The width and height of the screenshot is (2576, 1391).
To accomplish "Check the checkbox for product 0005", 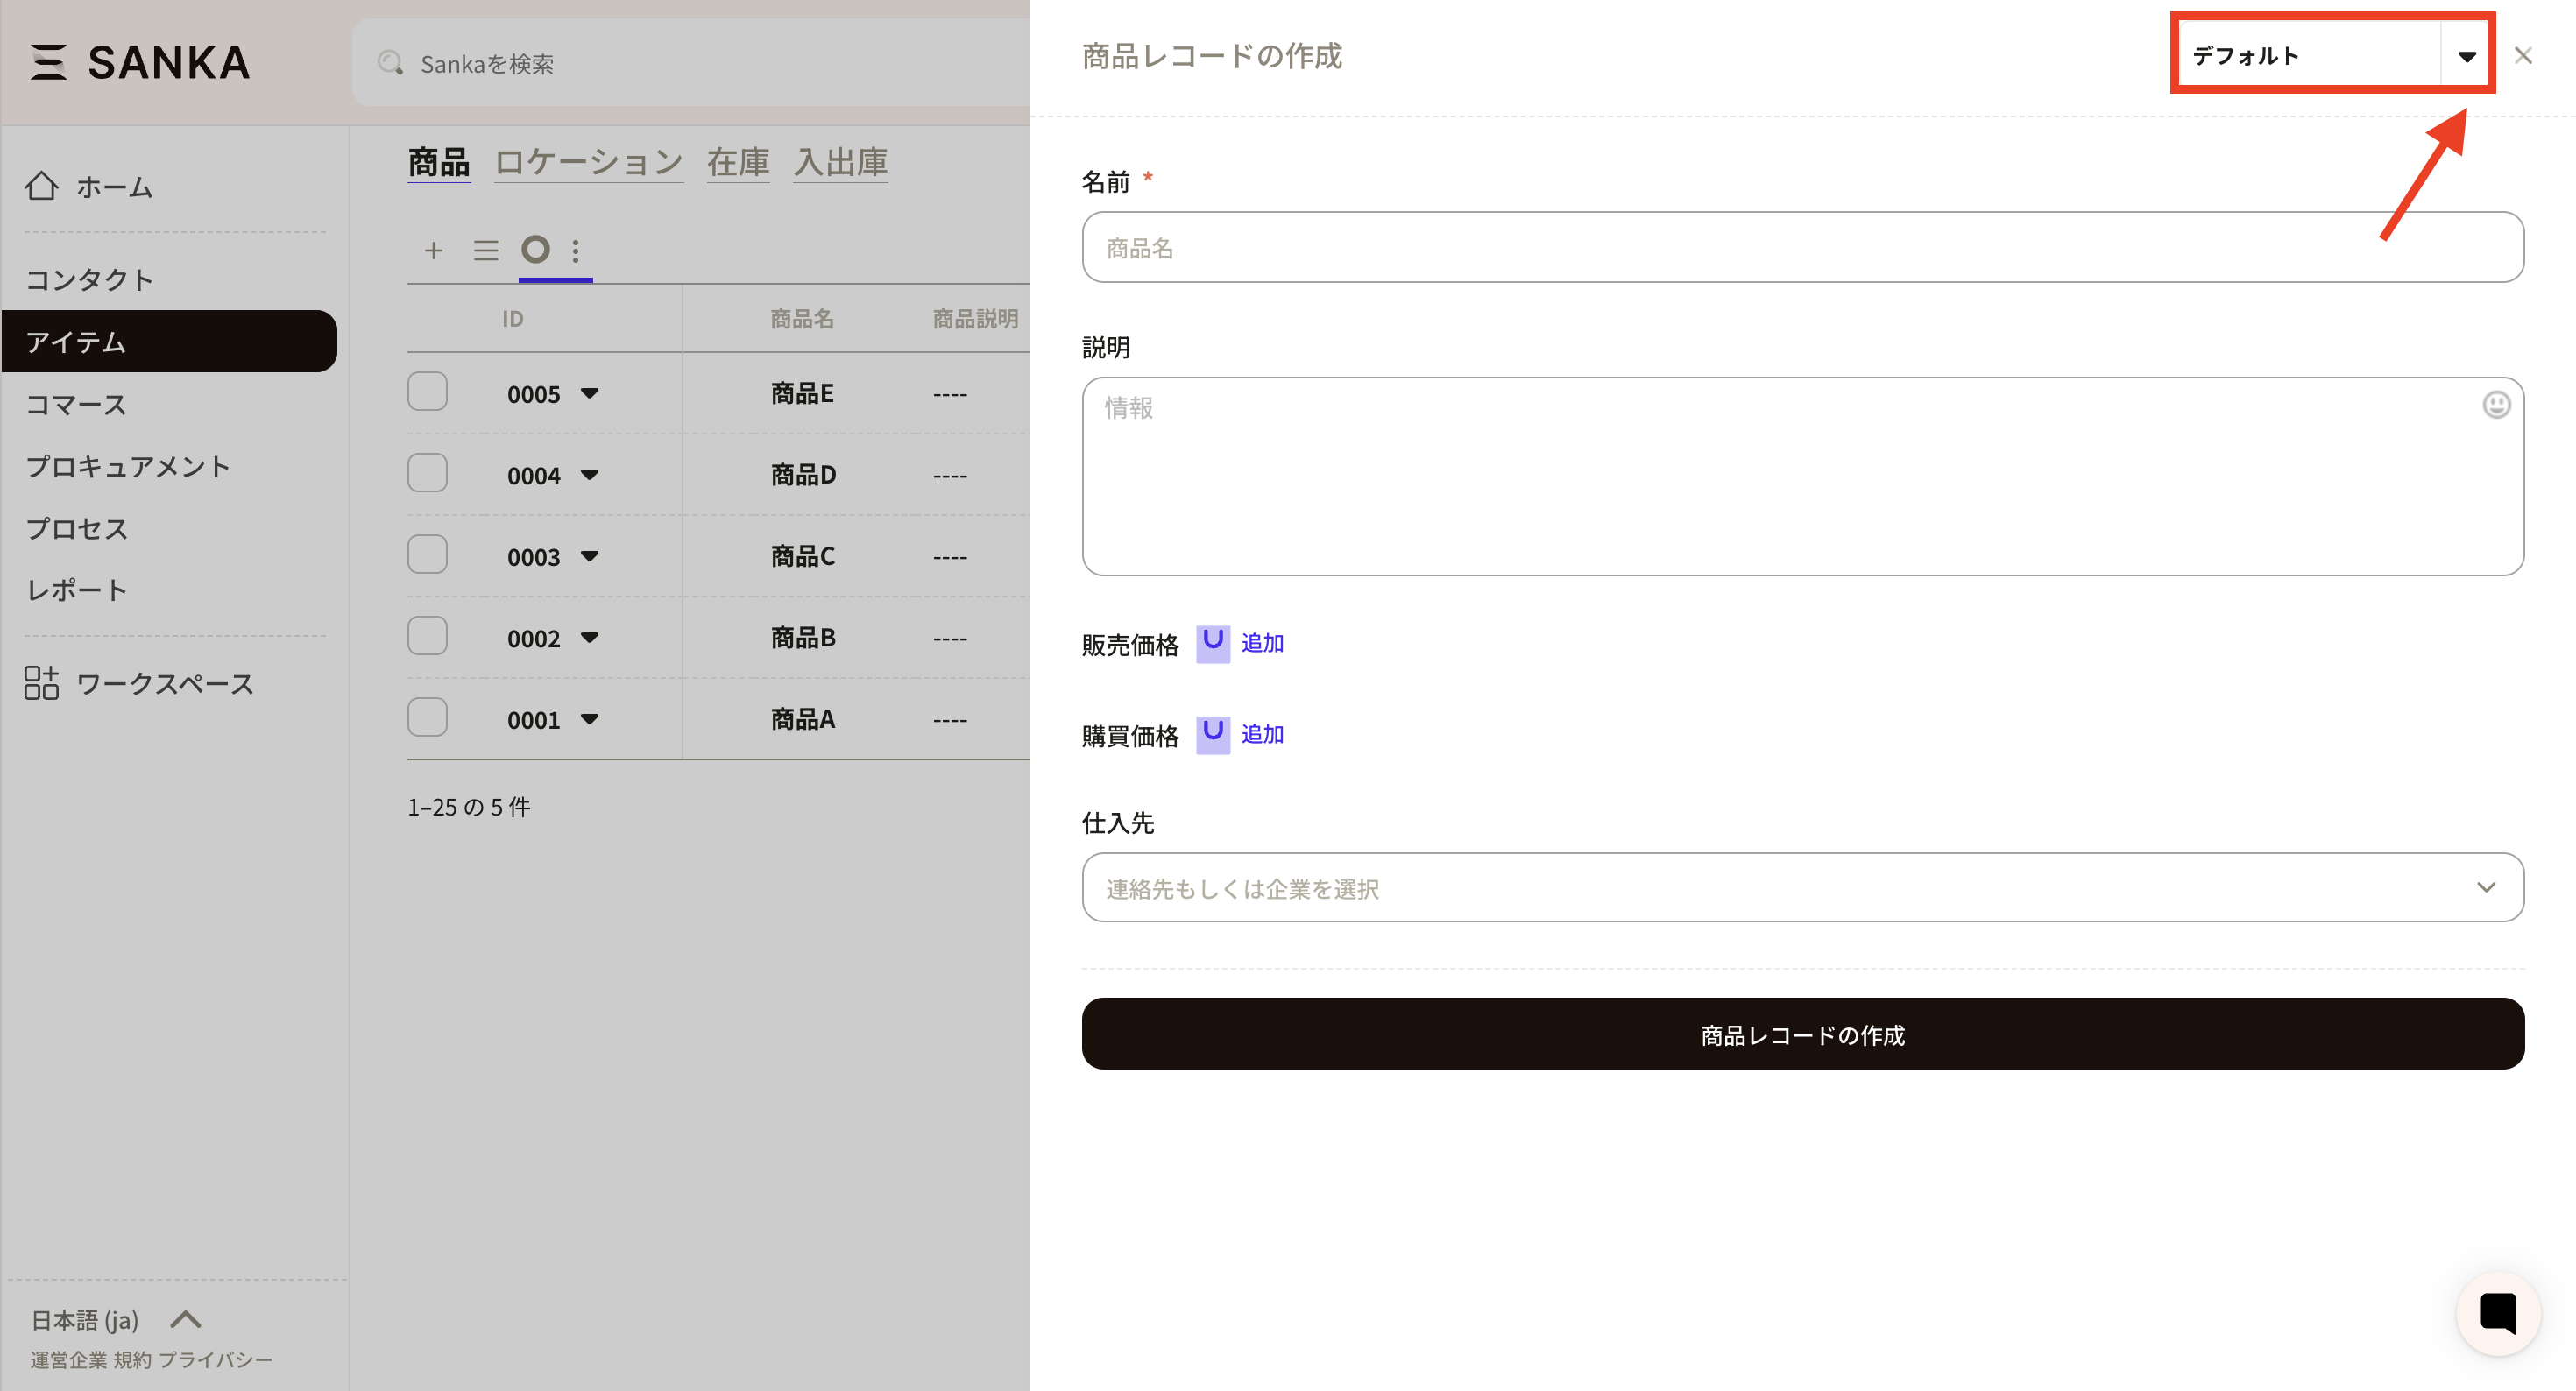I will [x=427, y=392].
